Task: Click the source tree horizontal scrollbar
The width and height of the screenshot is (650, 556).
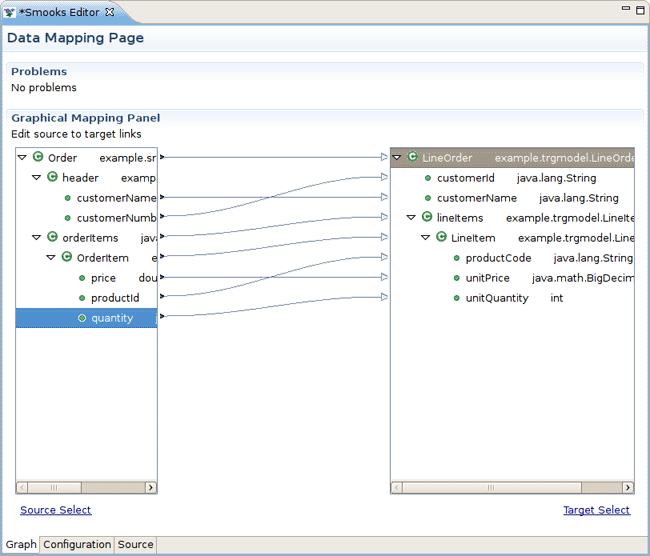Action: click(85, 487)
